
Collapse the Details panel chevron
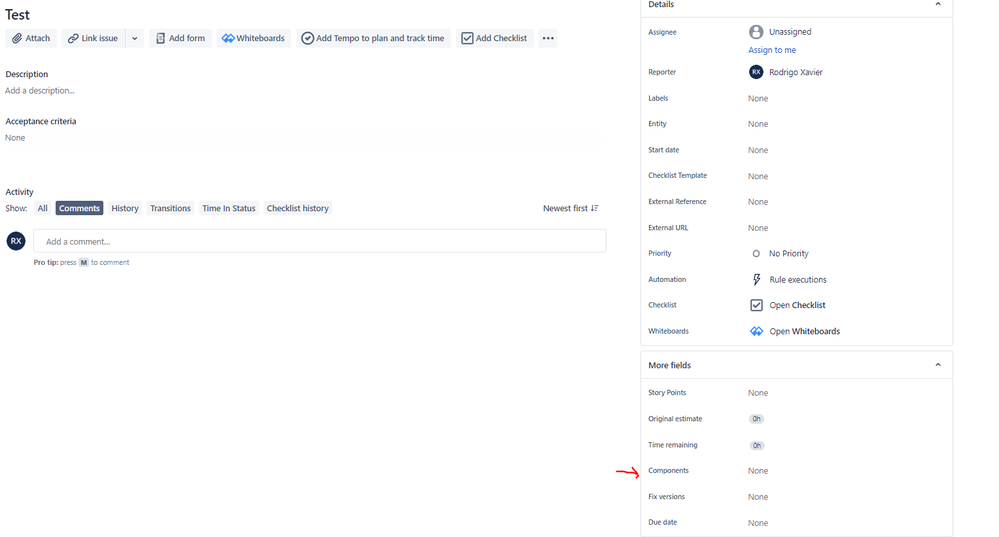pos(938,4)
